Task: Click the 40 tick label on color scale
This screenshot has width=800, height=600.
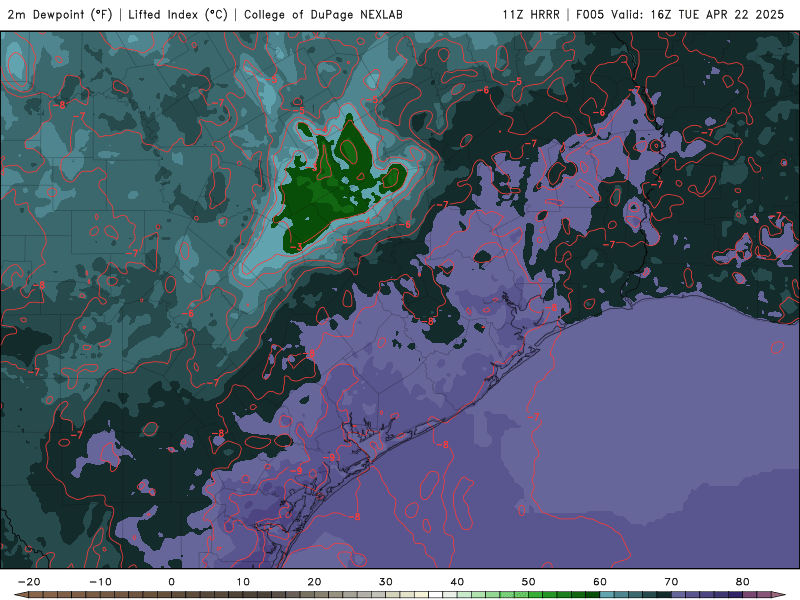Action: 457,582
